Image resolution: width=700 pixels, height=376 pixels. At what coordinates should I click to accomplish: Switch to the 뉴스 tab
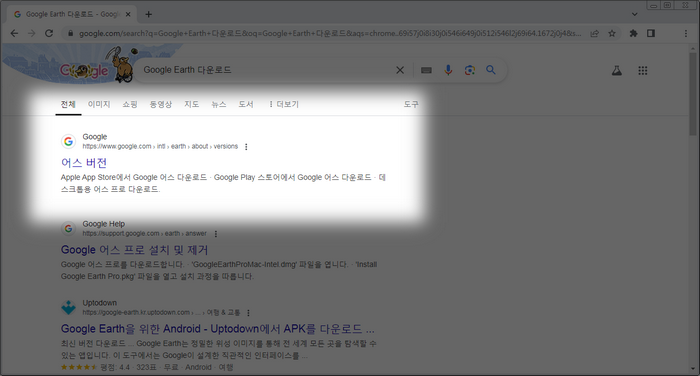pos(219,104)
